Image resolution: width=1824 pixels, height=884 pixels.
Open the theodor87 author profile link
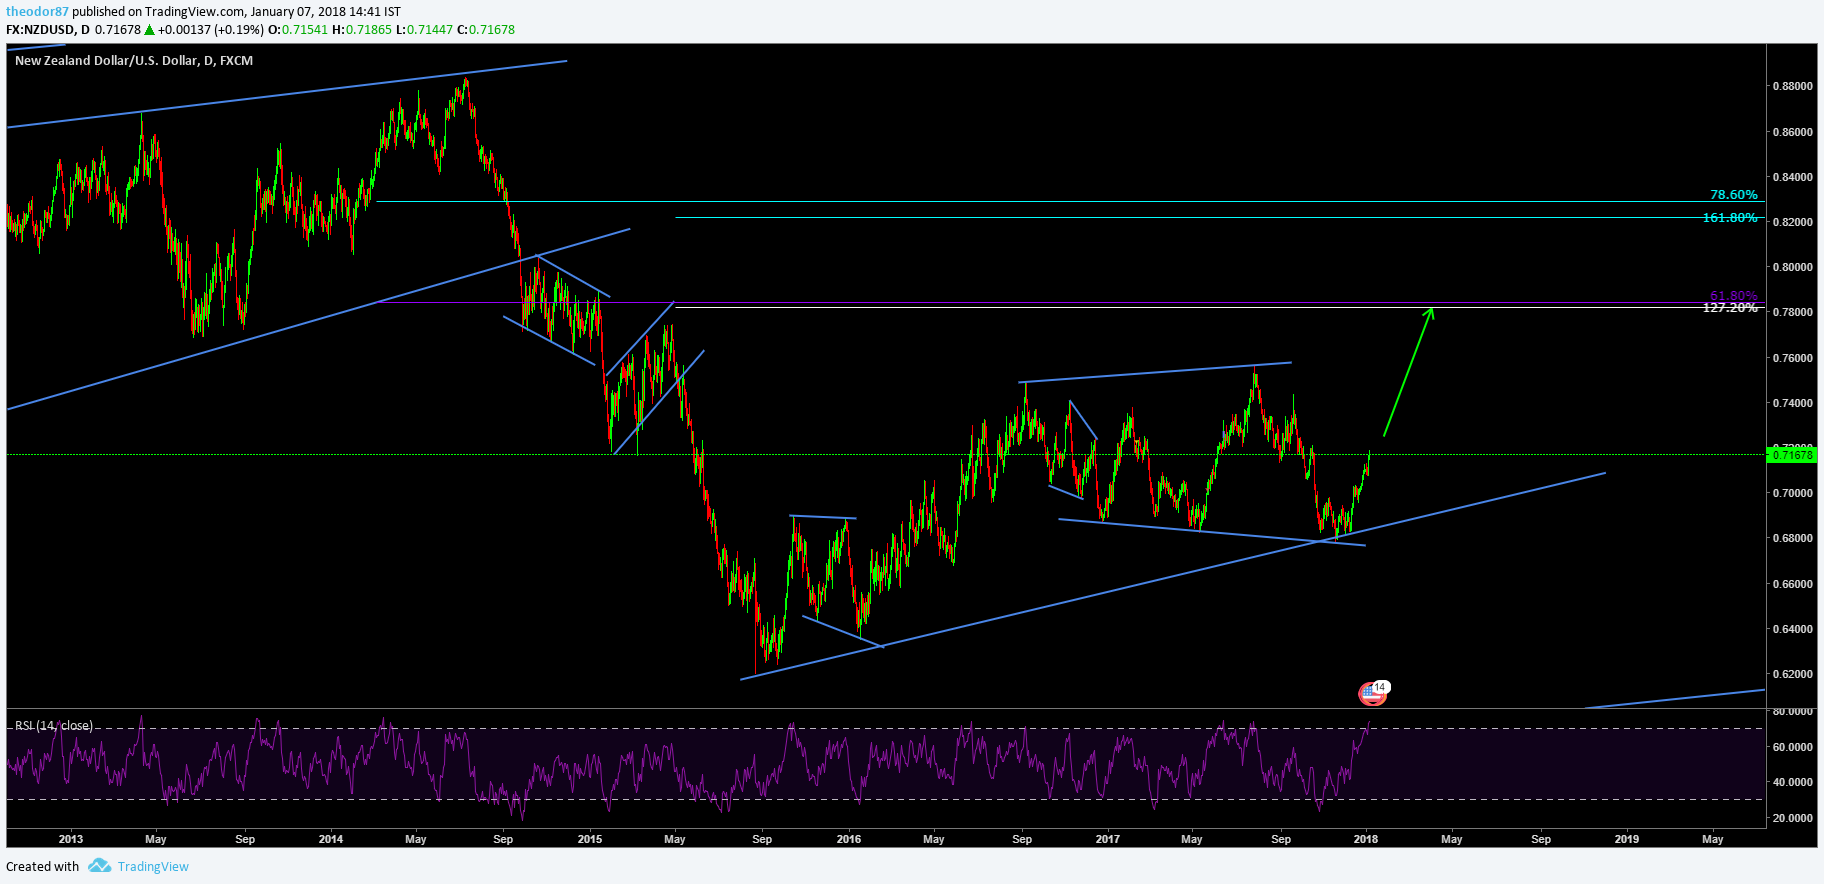[x=37, y=12]
